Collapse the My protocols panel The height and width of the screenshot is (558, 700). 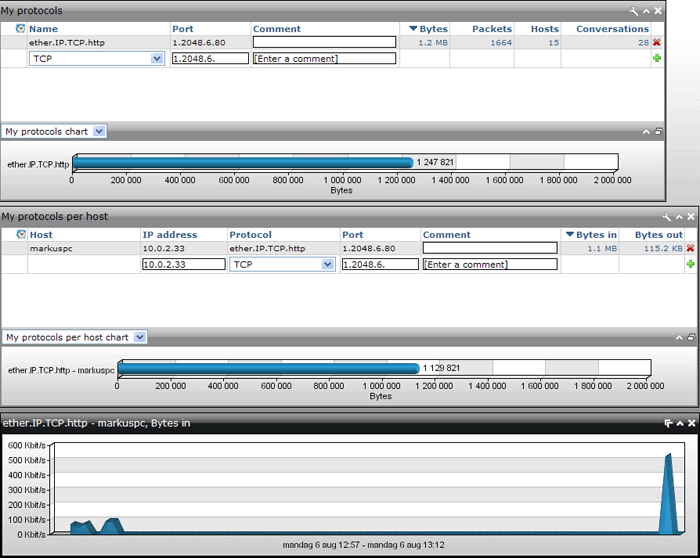pos(646,11)
